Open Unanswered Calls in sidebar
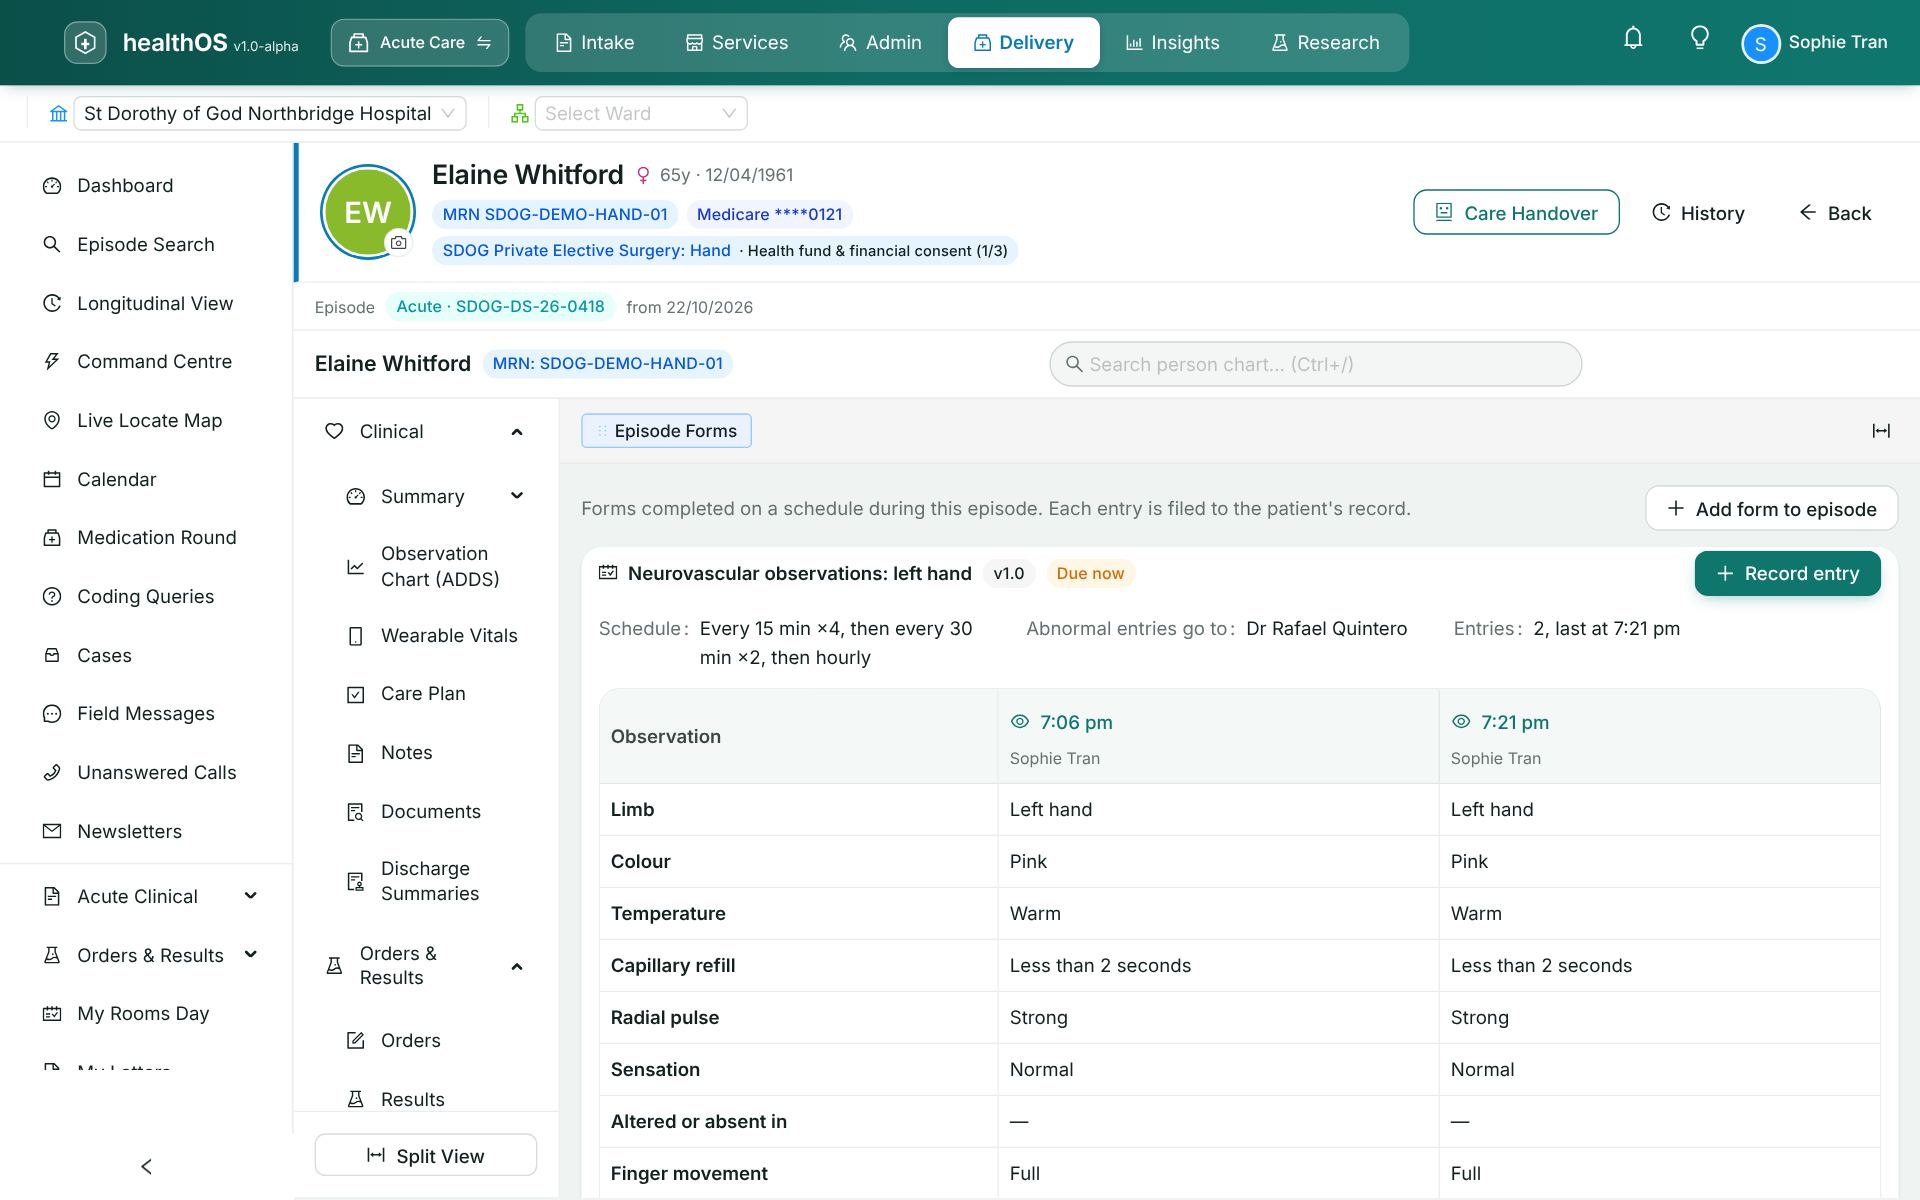The width and height of the screenshot is (1920, 1200). pos(146,772)
